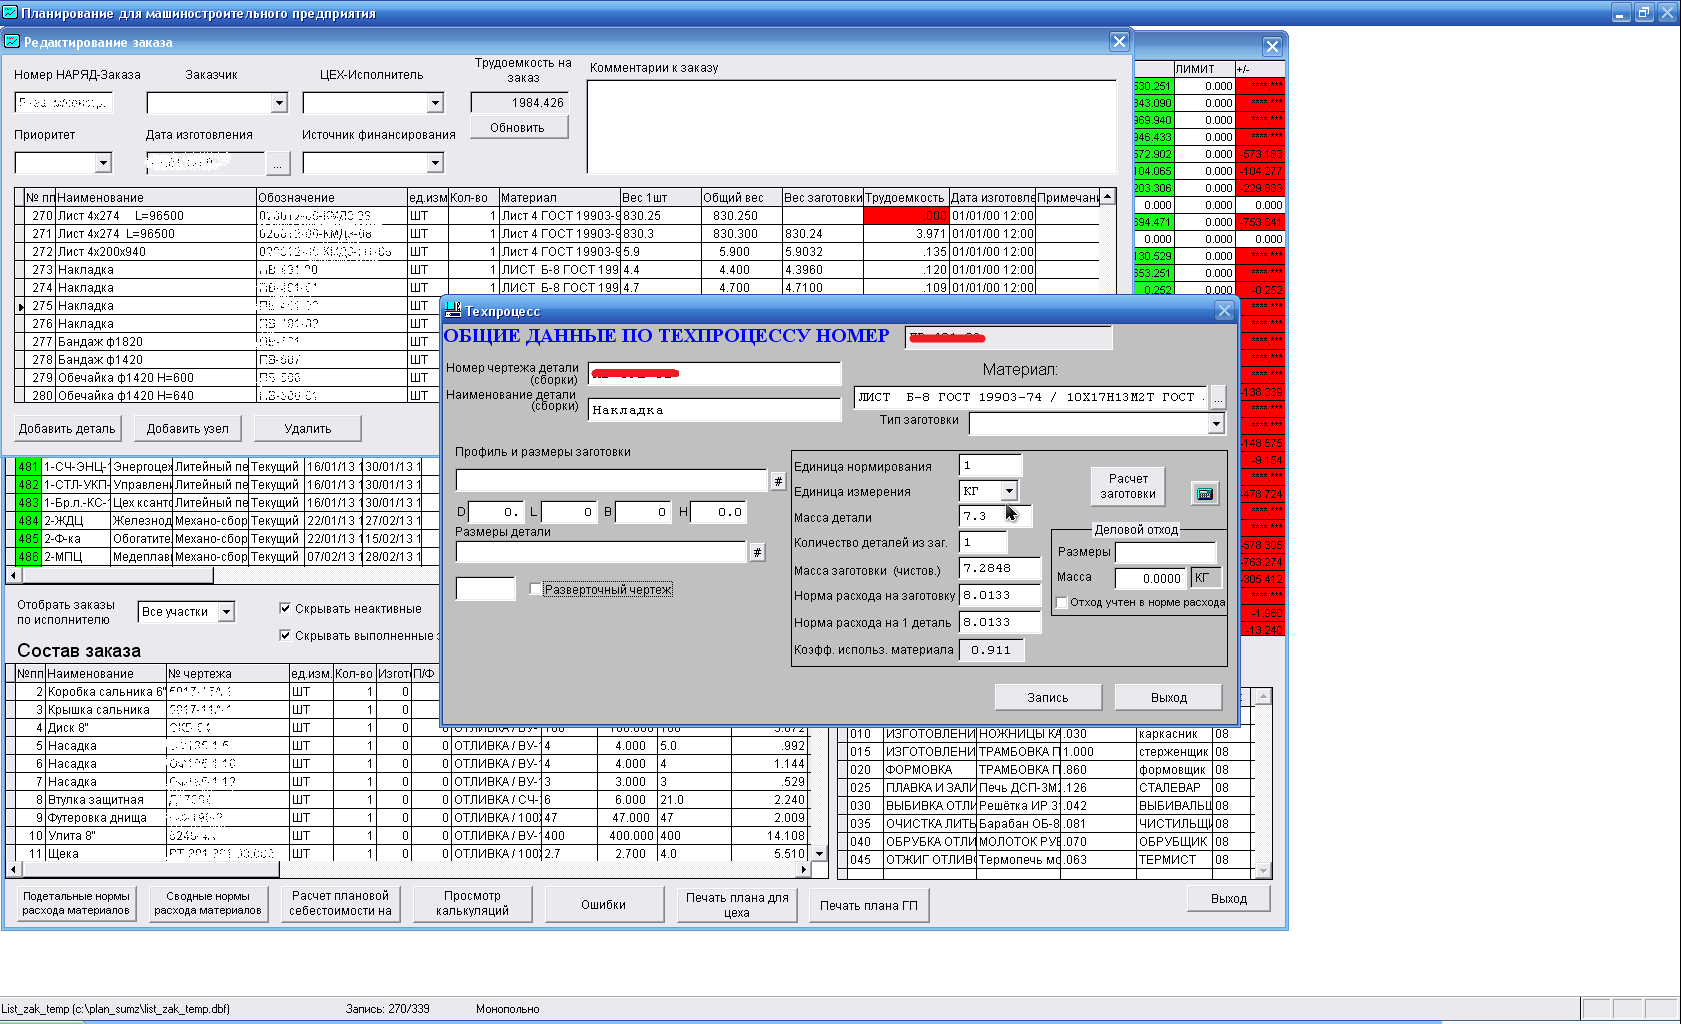Open the Все участки executor filter dropdown
The height and width of the screenshot is (1024, 1681).
(227, 612)
